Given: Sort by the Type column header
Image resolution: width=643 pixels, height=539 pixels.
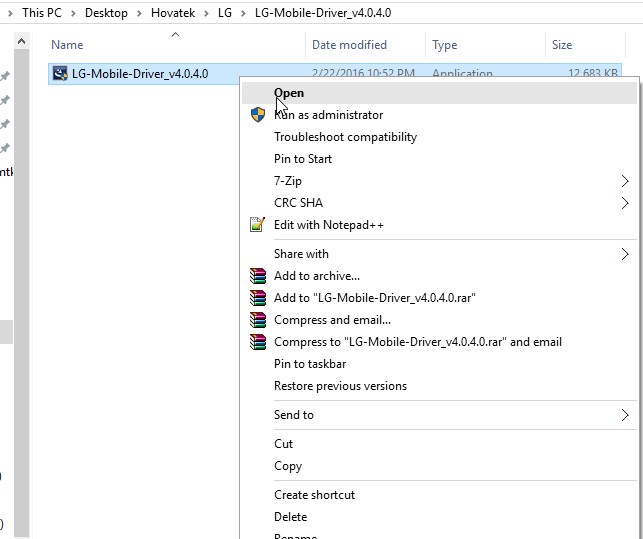Looking at the screenshot, I should [486, 45].
